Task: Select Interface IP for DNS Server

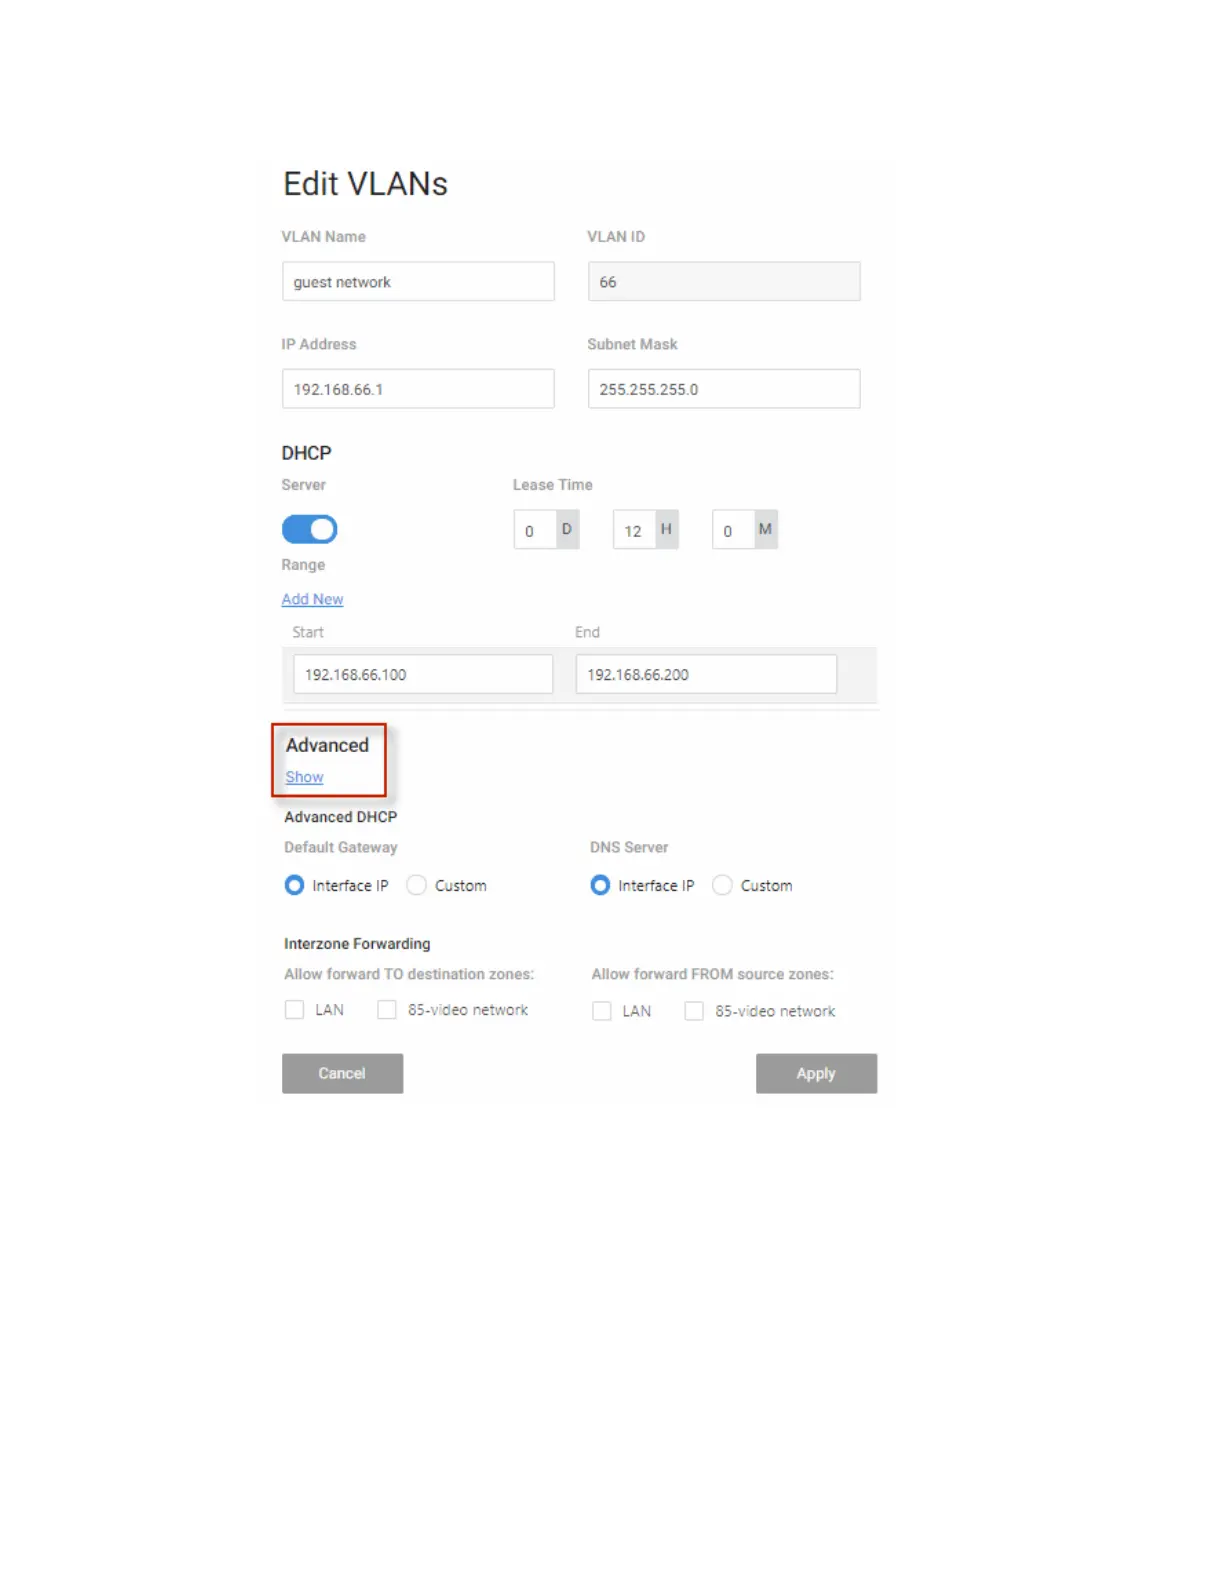Action: coord(600,885)
